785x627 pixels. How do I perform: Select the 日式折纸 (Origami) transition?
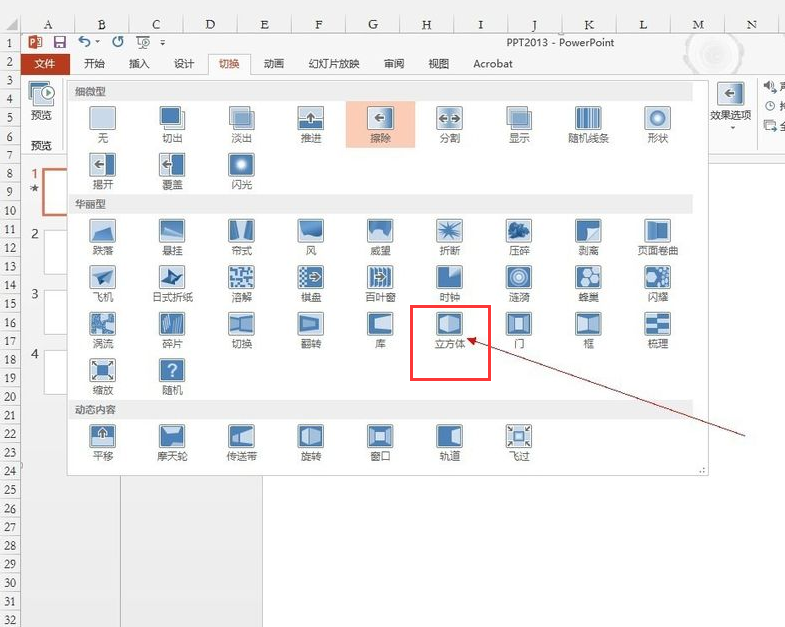172,278
